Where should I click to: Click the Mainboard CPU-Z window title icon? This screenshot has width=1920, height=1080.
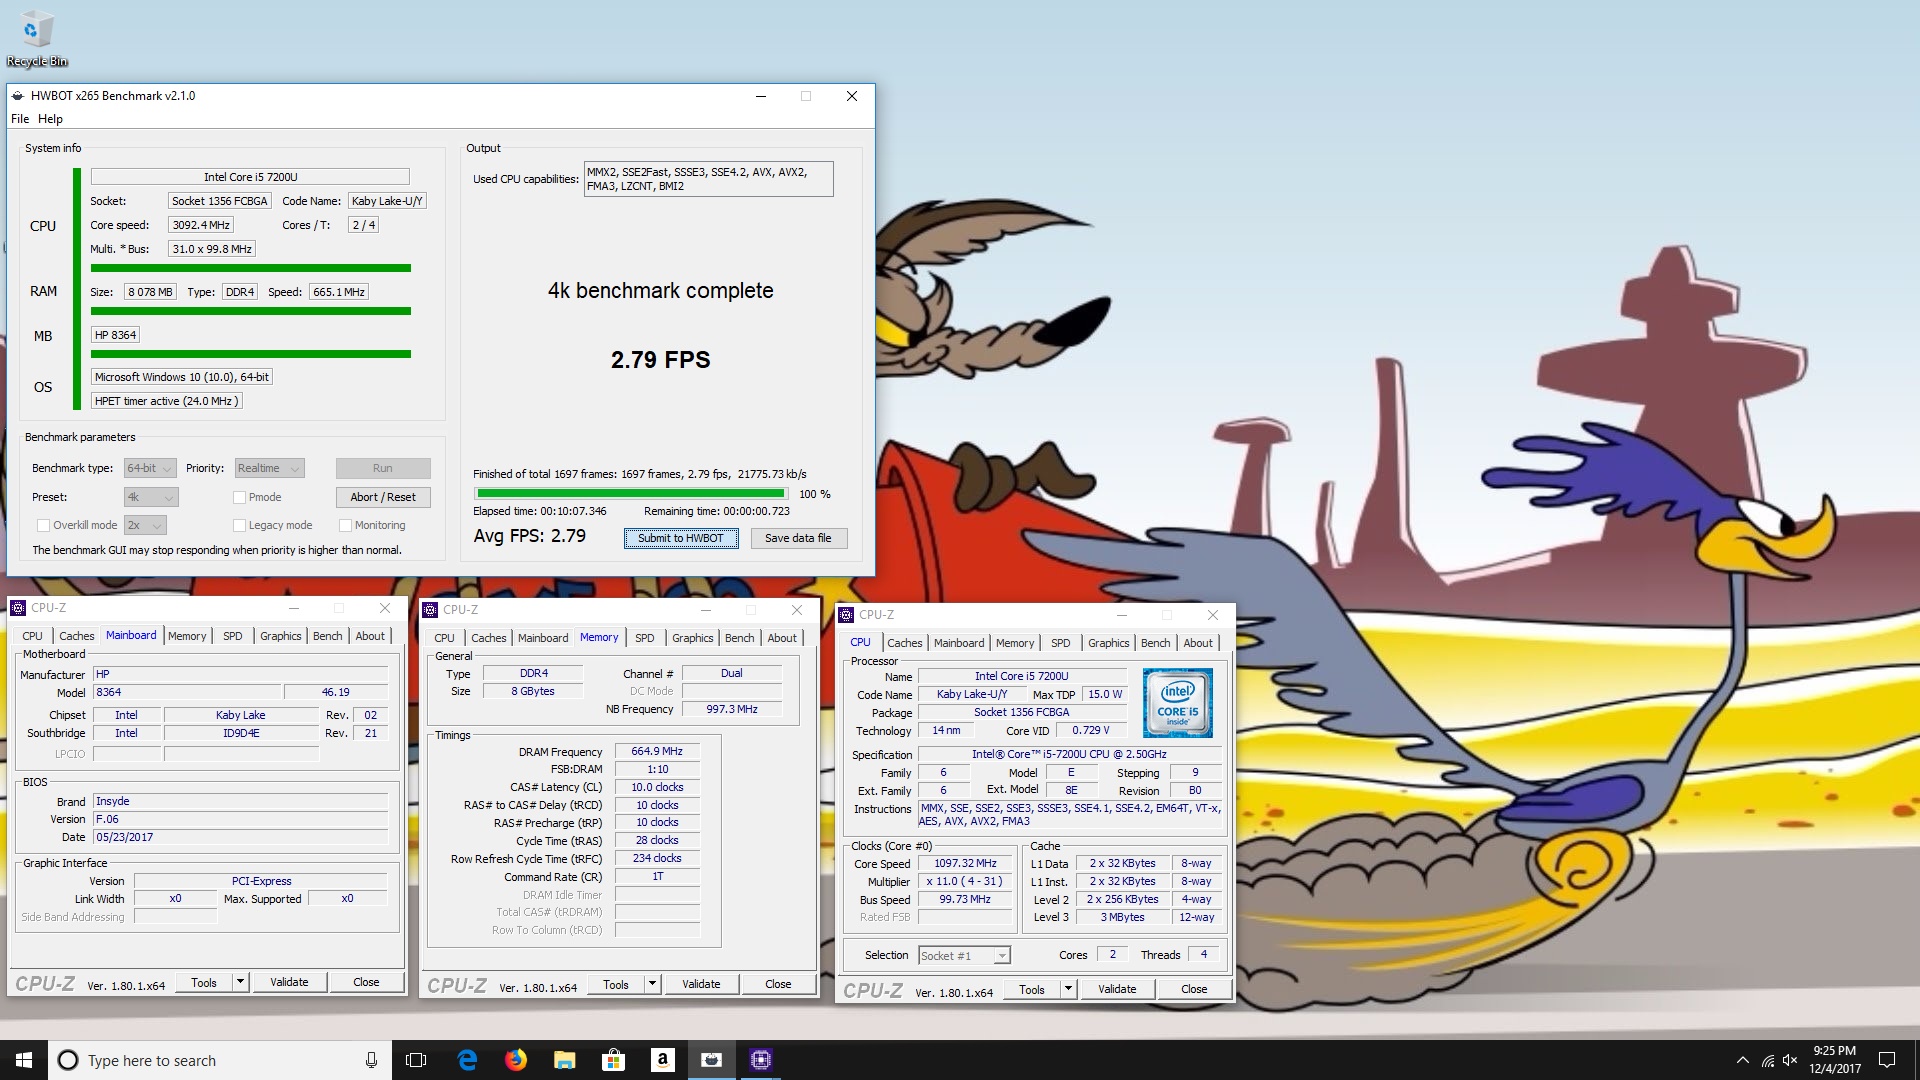pyautogui.click(x=18, y=608)
